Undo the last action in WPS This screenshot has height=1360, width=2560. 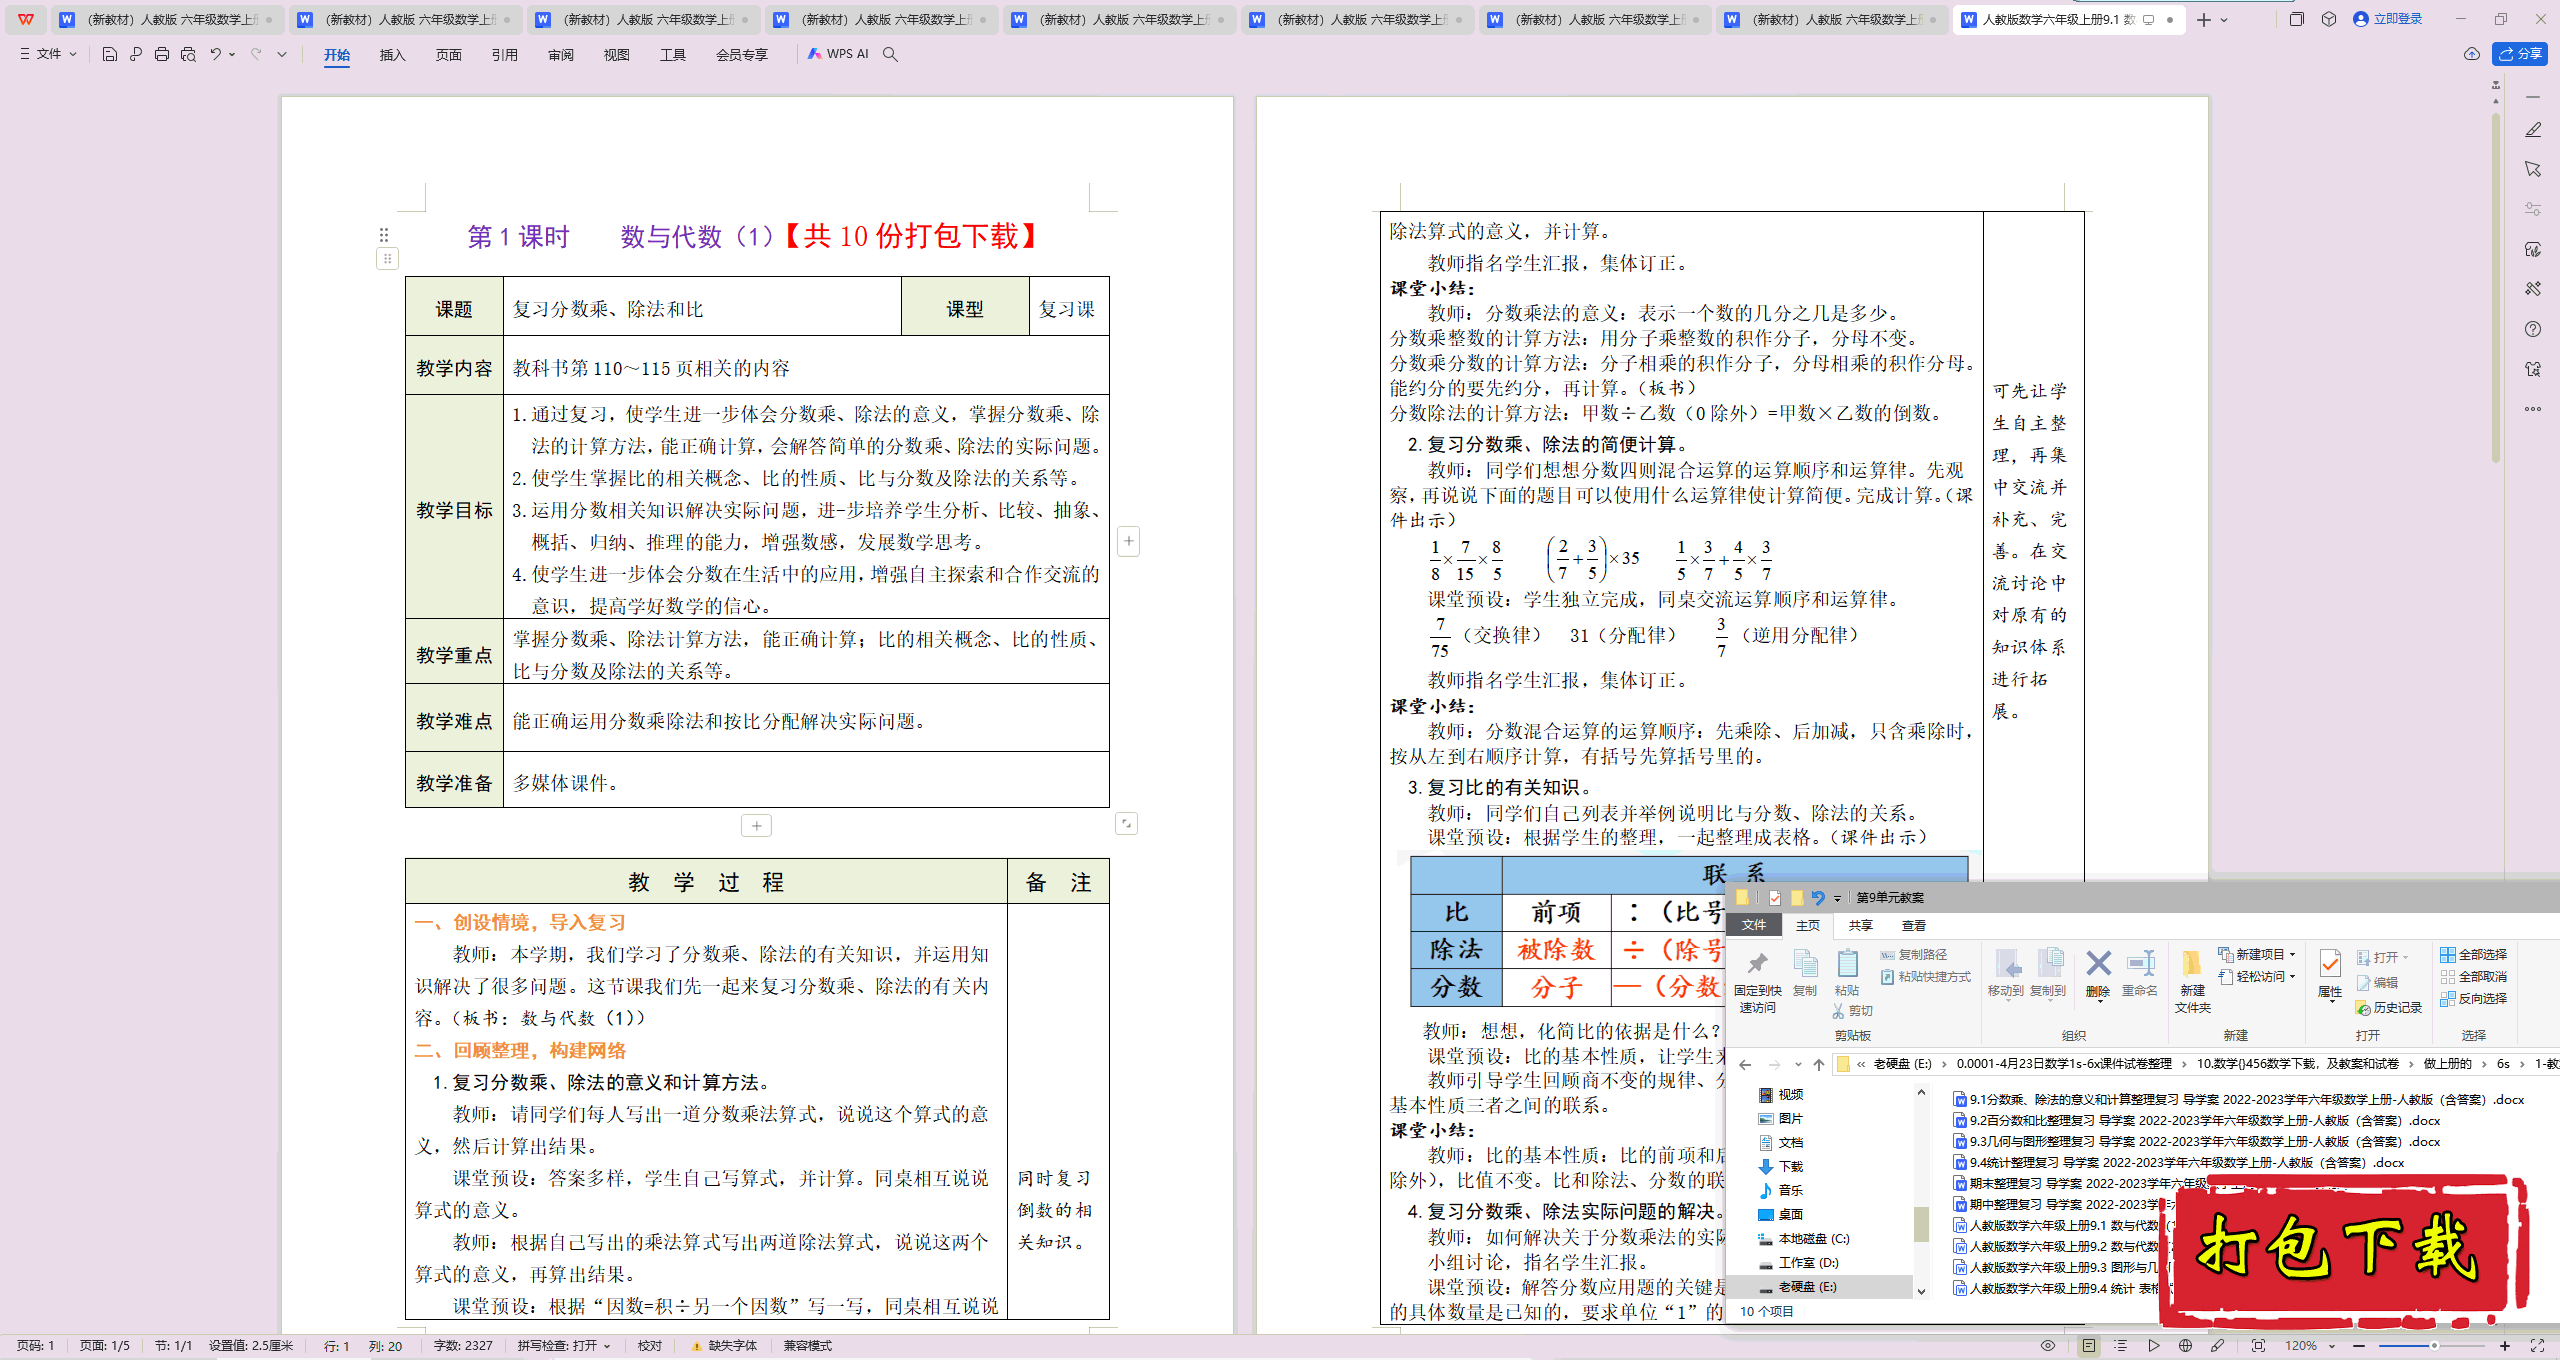click(x=215, y=55)
